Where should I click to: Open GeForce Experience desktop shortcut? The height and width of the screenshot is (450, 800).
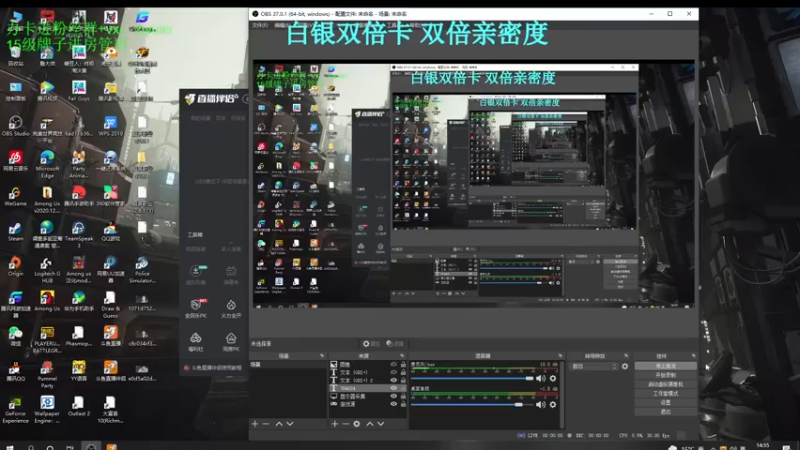click(15, 410)
